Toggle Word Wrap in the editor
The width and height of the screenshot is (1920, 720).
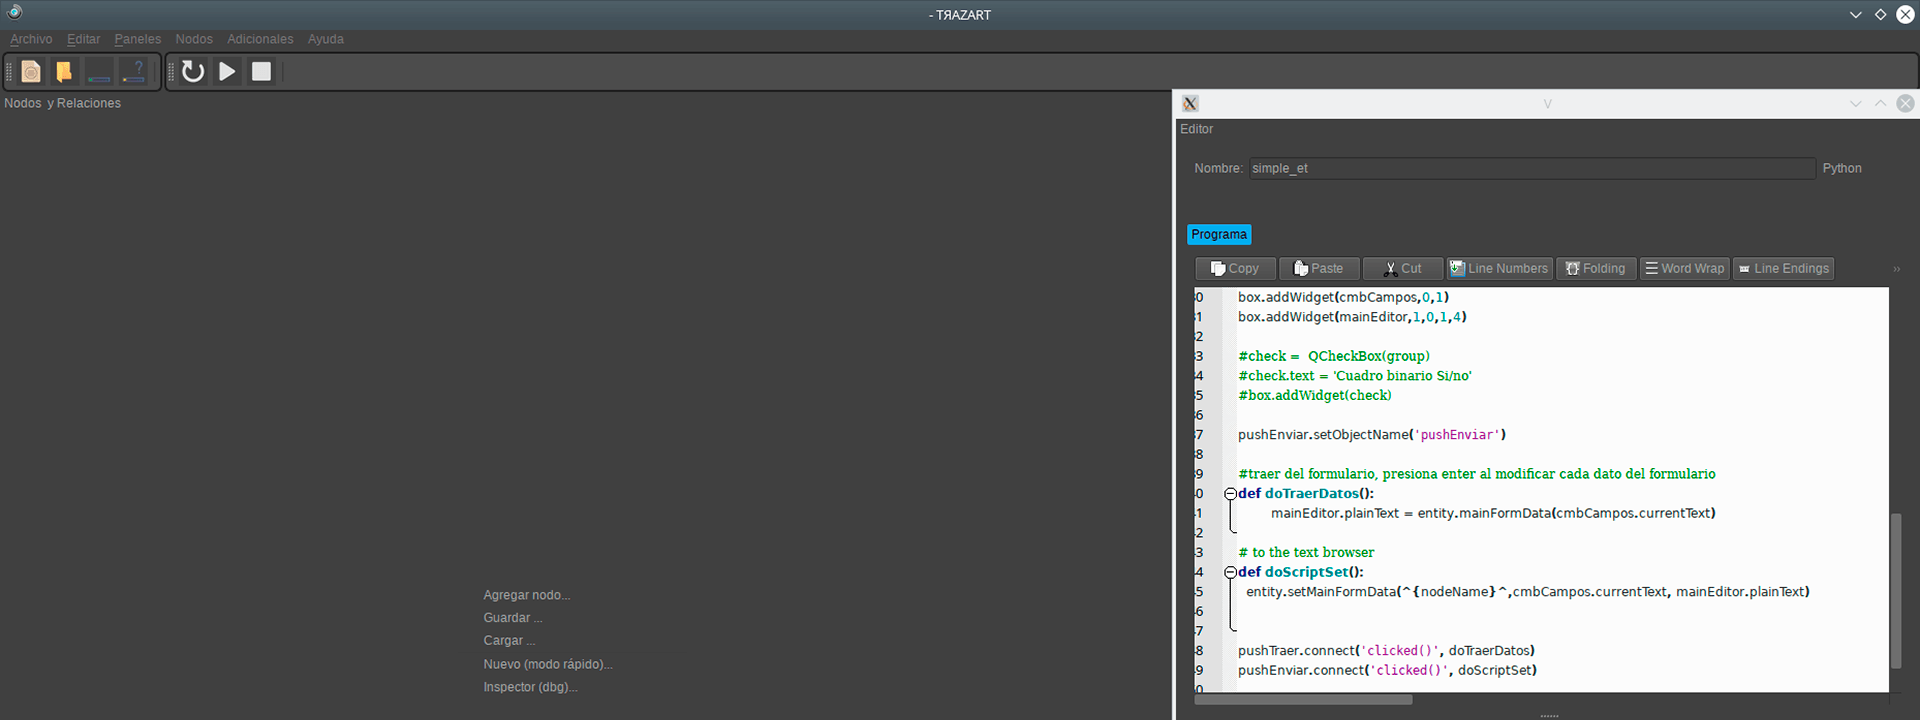pyautogui.click(x=1684, y=269)
